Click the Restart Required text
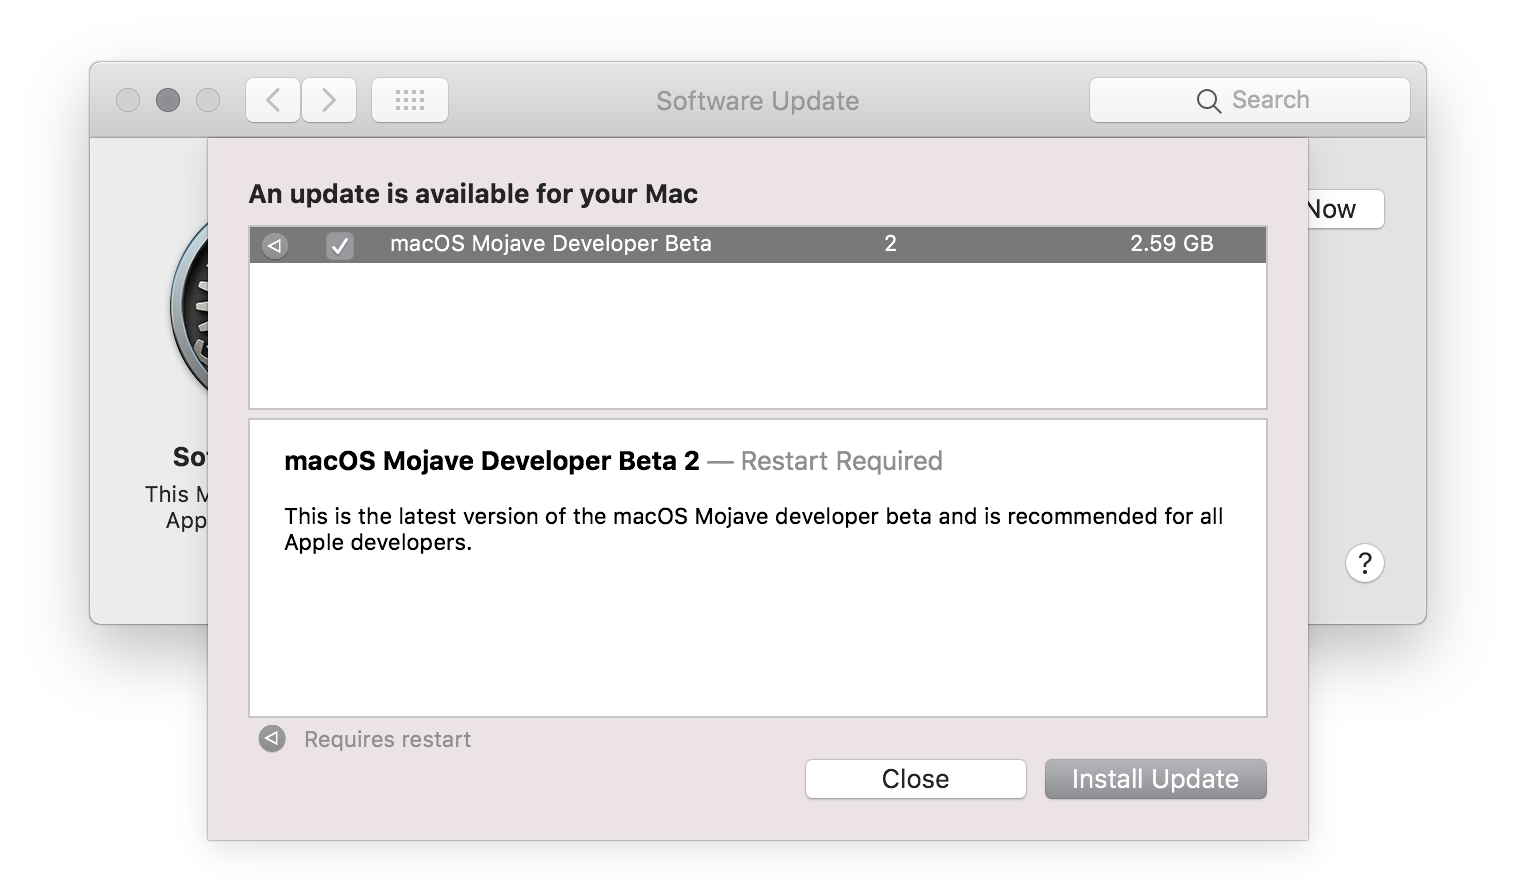This screenshot has width=1516, height=894. 841,461
